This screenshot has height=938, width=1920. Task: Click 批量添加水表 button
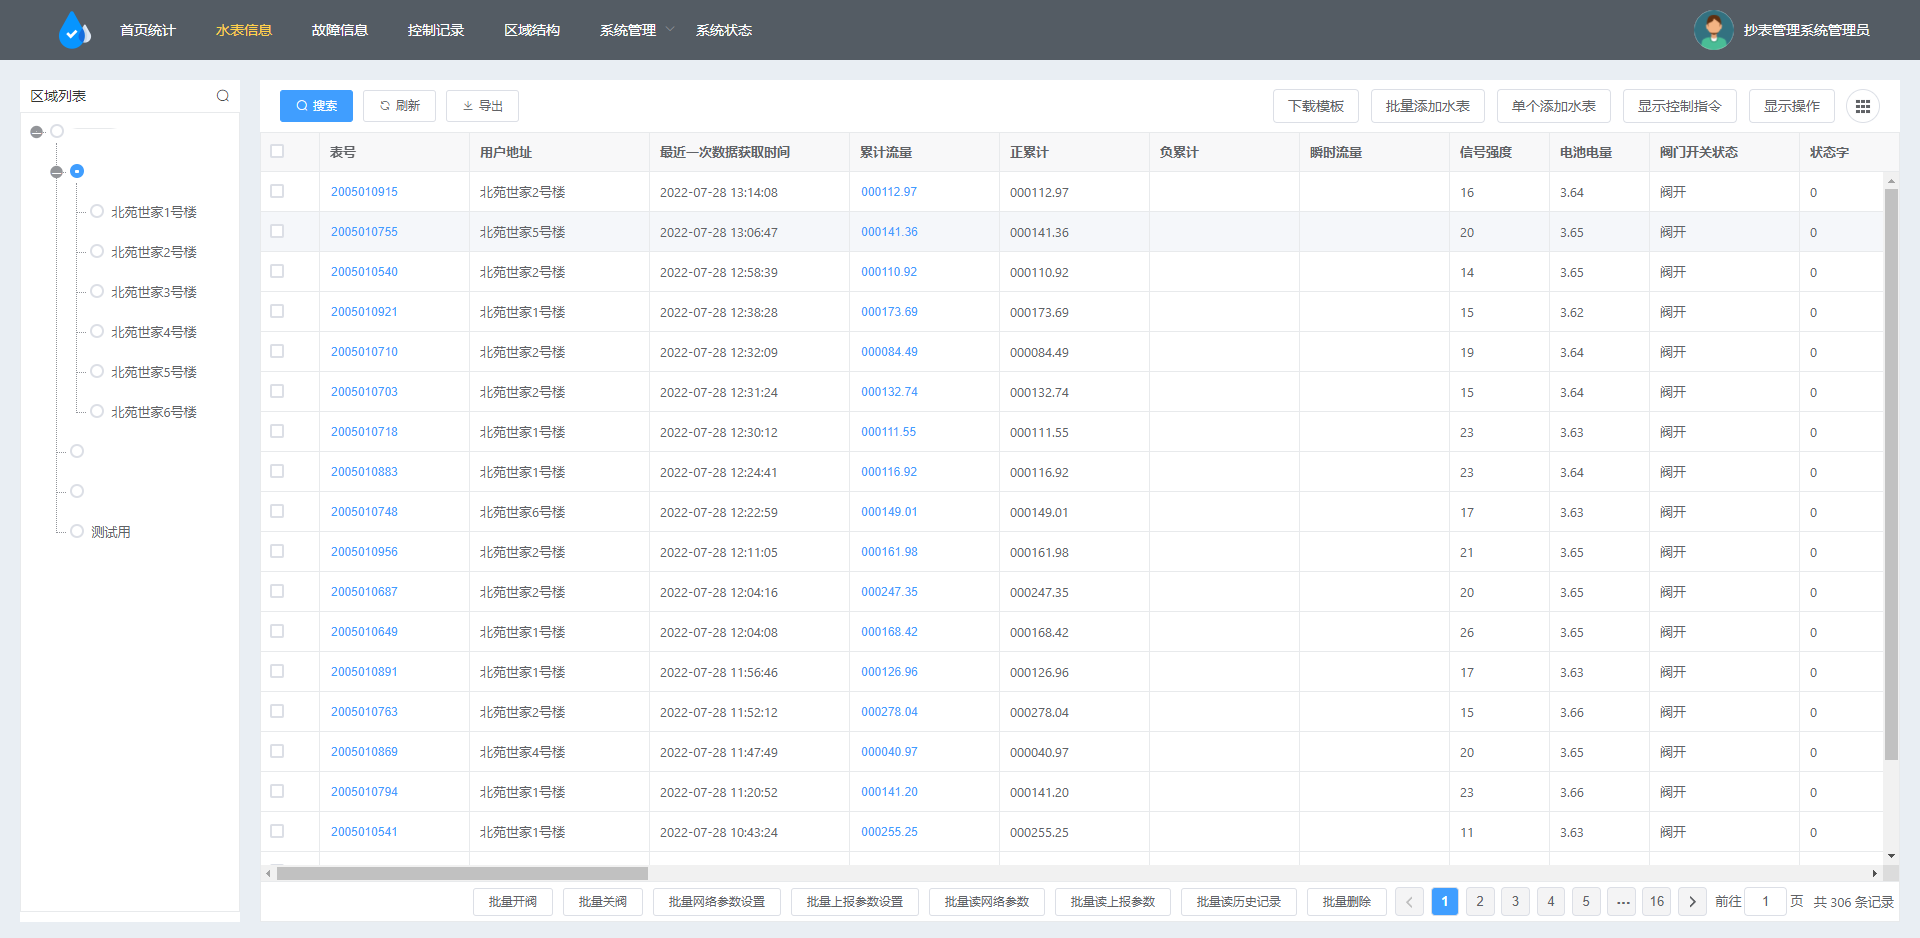pyautogui.click(x=1427, y=106)
